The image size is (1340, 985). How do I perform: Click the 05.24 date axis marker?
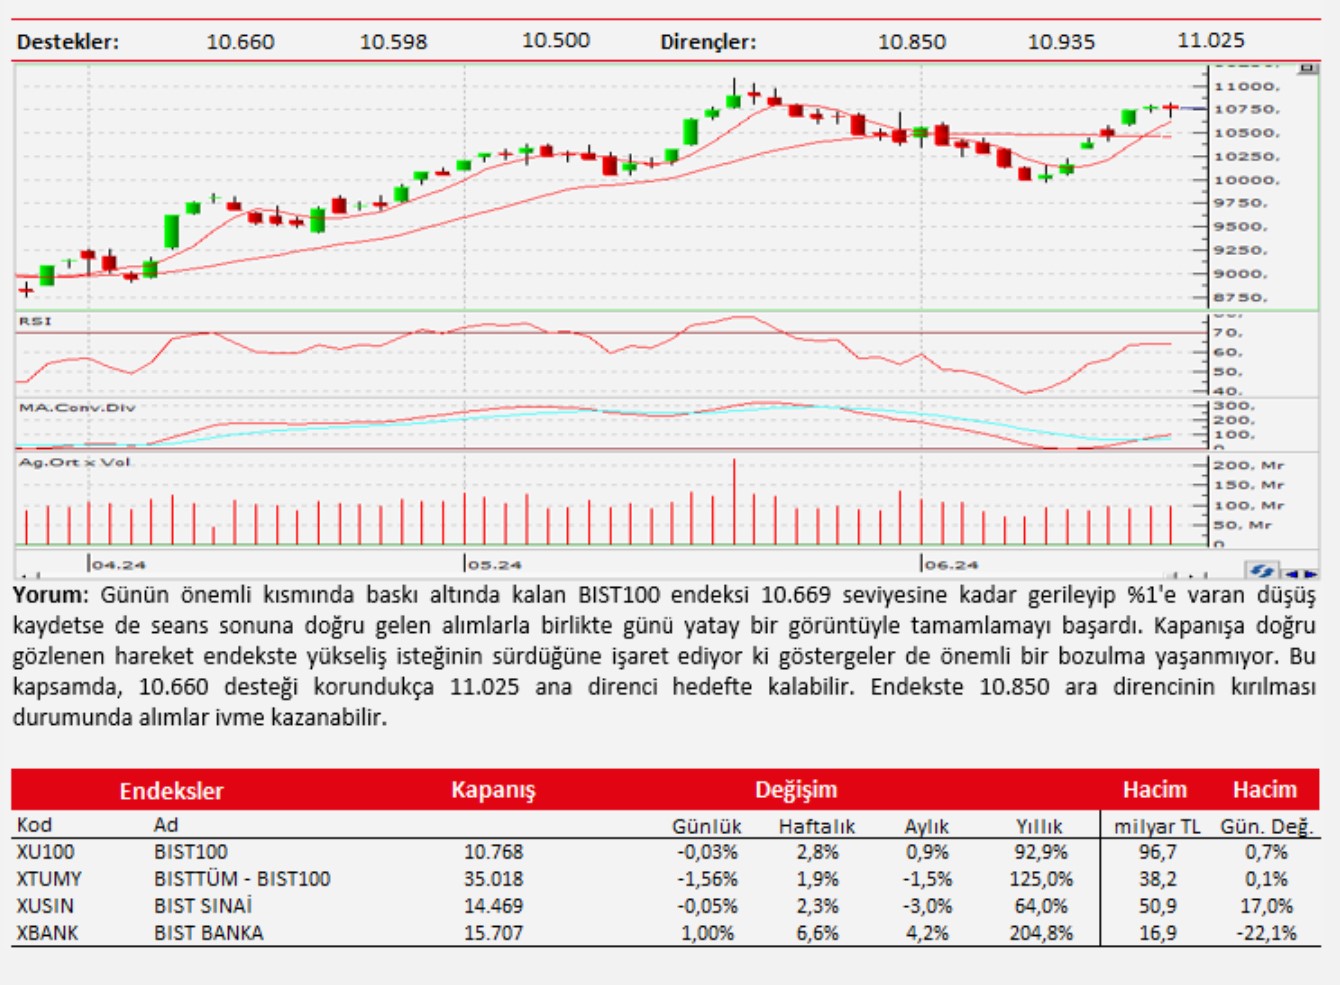494,565
